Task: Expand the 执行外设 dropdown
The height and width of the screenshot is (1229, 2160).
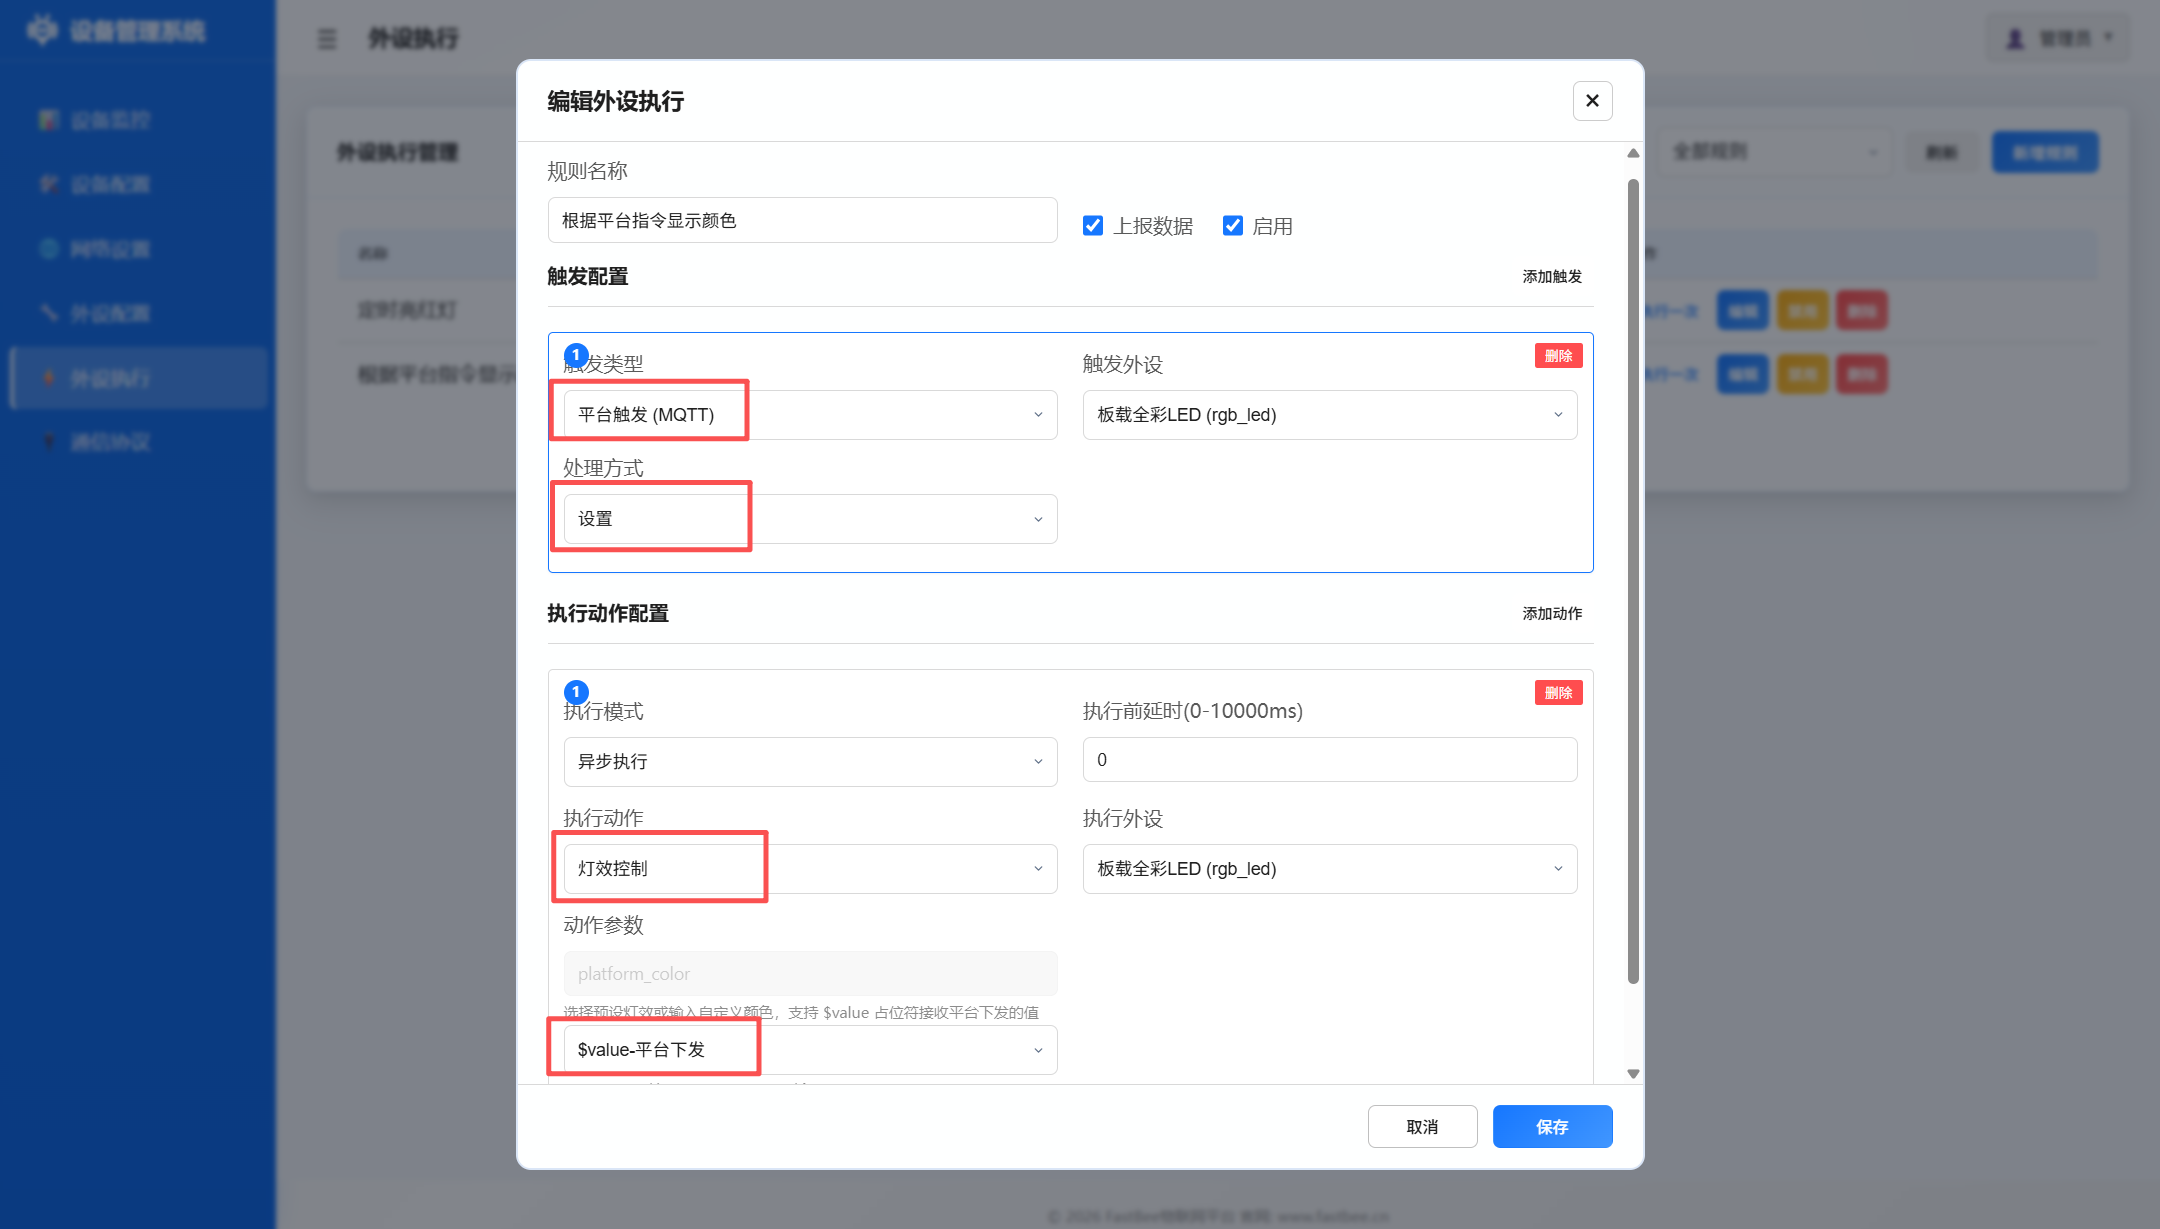Action: [x=1330, y=869]
